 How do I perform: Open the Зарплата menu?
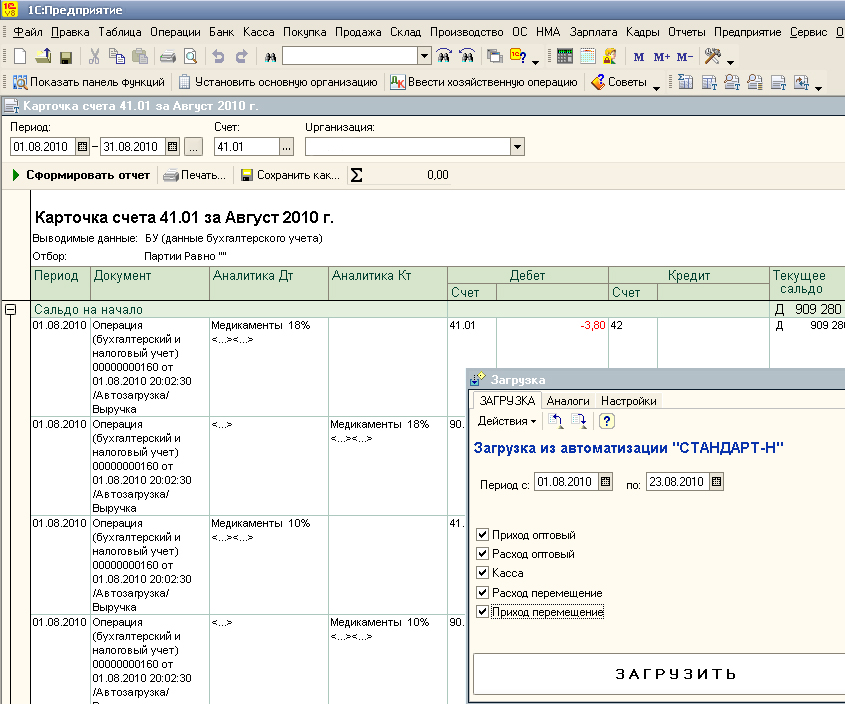[593, 32]
